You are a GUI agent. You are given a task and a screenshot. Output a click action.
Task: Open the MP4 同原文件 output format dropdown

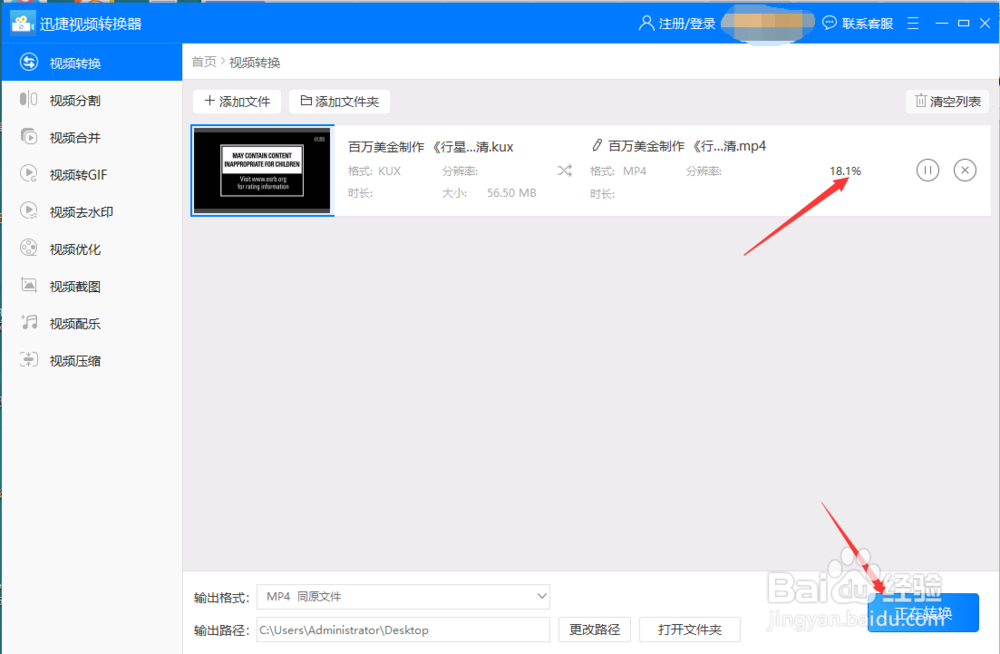(x=403, y=596)
